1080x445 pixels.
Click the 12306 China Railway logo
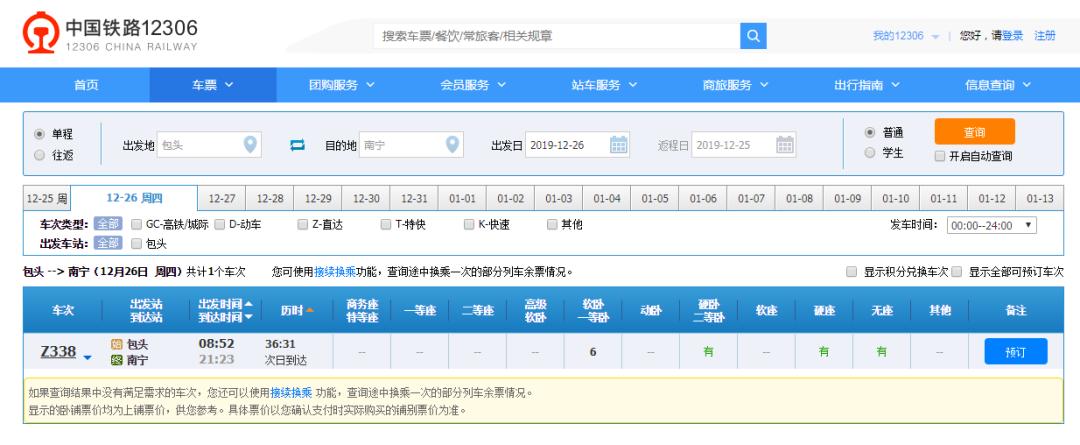pos(110,32)
